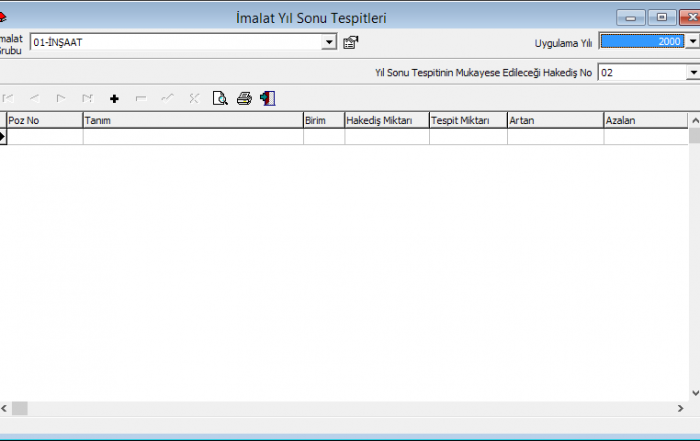Open İmalat Grubu properties icon
Viewport: 700px width, 441px height.
350,42
